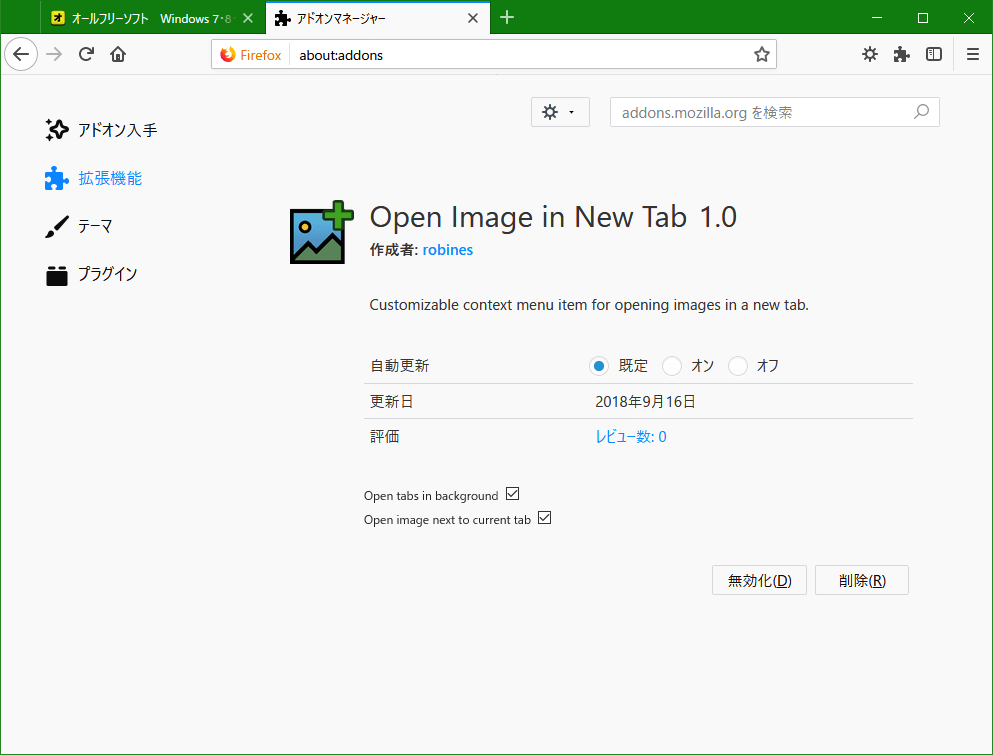Uncheck 'Open tabs in background'
993x755 pixels.
(x=512, y=493)
